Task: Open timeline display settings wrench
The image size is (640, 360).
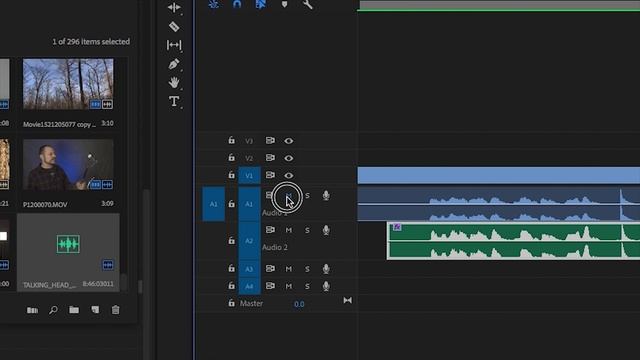Action: pyautogui.click(x=308, y=4)
